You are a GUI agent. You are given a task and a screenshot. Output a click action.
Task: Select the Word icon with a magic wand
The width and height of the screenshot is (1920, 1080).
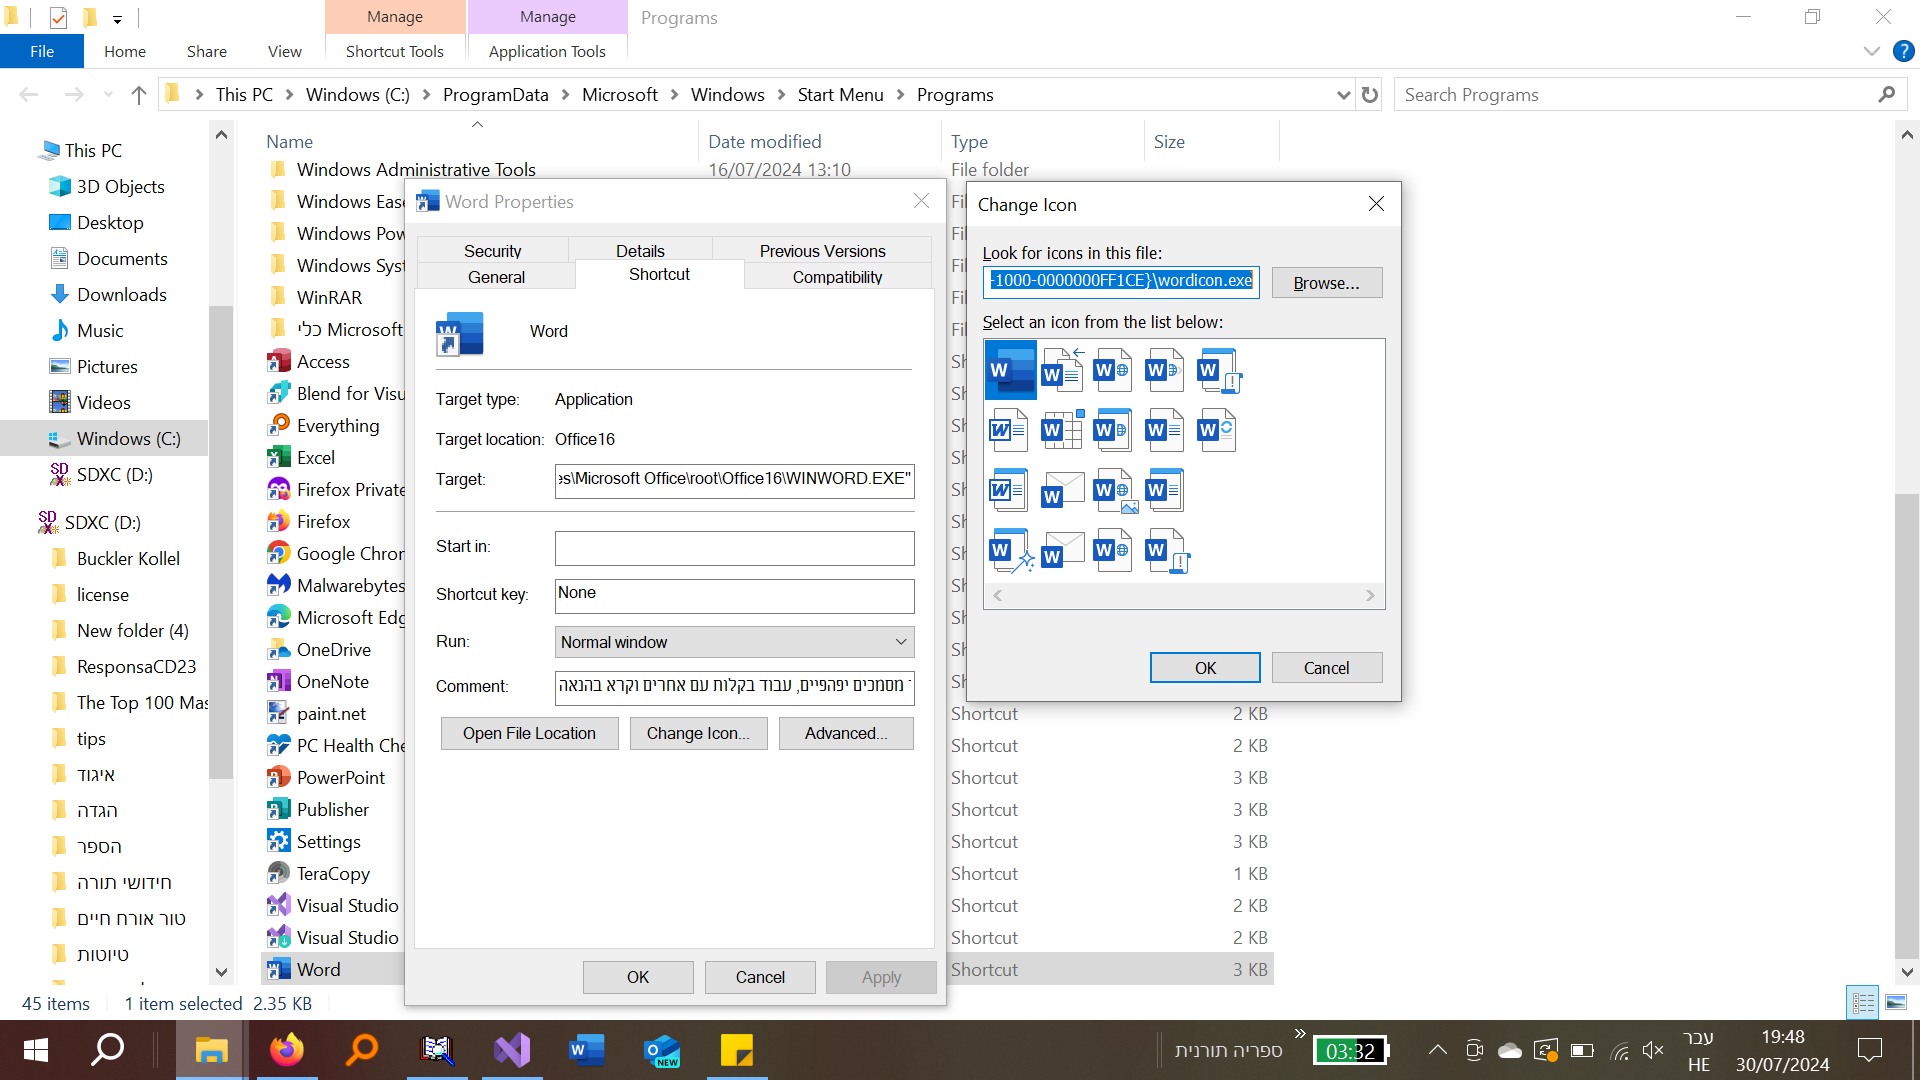coord(1010,550)
